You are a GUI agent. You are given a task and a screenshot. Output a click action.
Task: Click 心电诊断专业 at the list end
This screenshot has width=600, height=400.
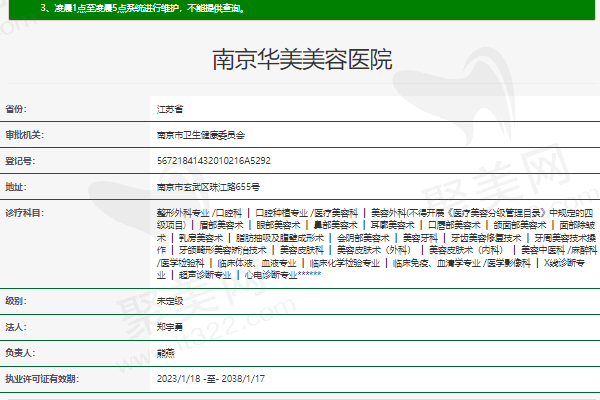coord(271,275)
